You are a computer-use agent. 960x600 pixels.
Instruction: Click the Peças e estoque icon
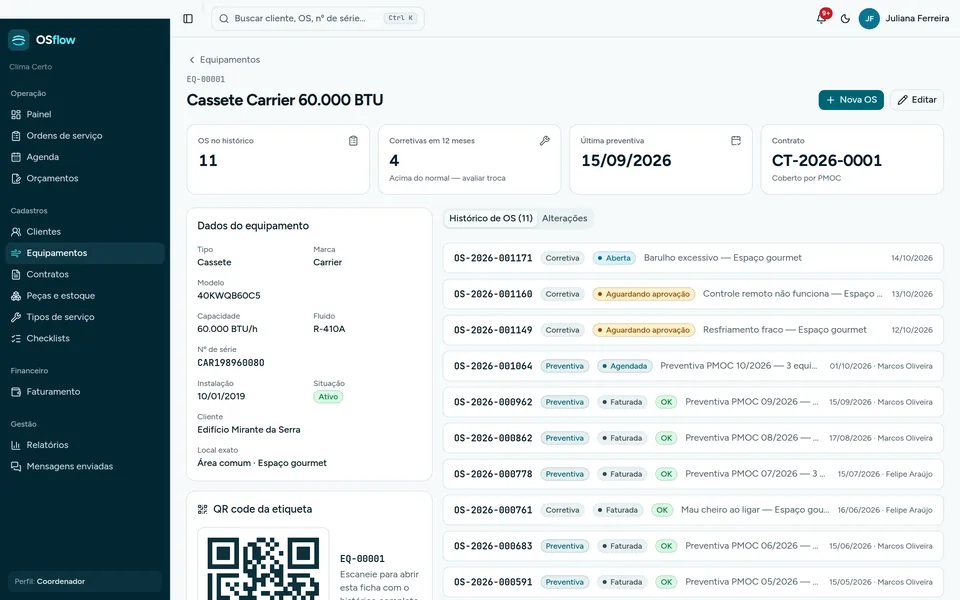point(16,296)
